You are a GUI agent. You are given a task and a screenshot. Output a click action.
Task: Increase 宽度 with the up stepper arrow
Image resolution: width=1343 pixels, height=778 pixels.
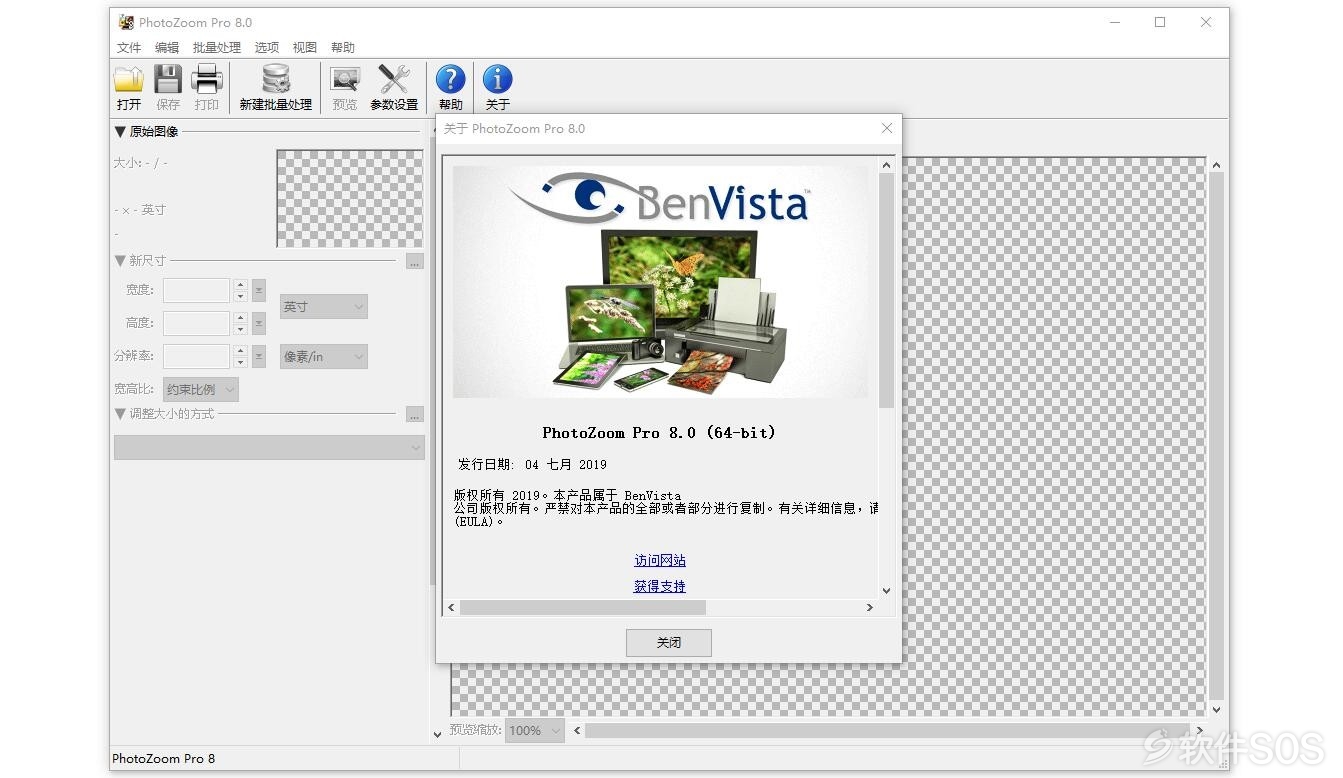[x=240, y=285]
